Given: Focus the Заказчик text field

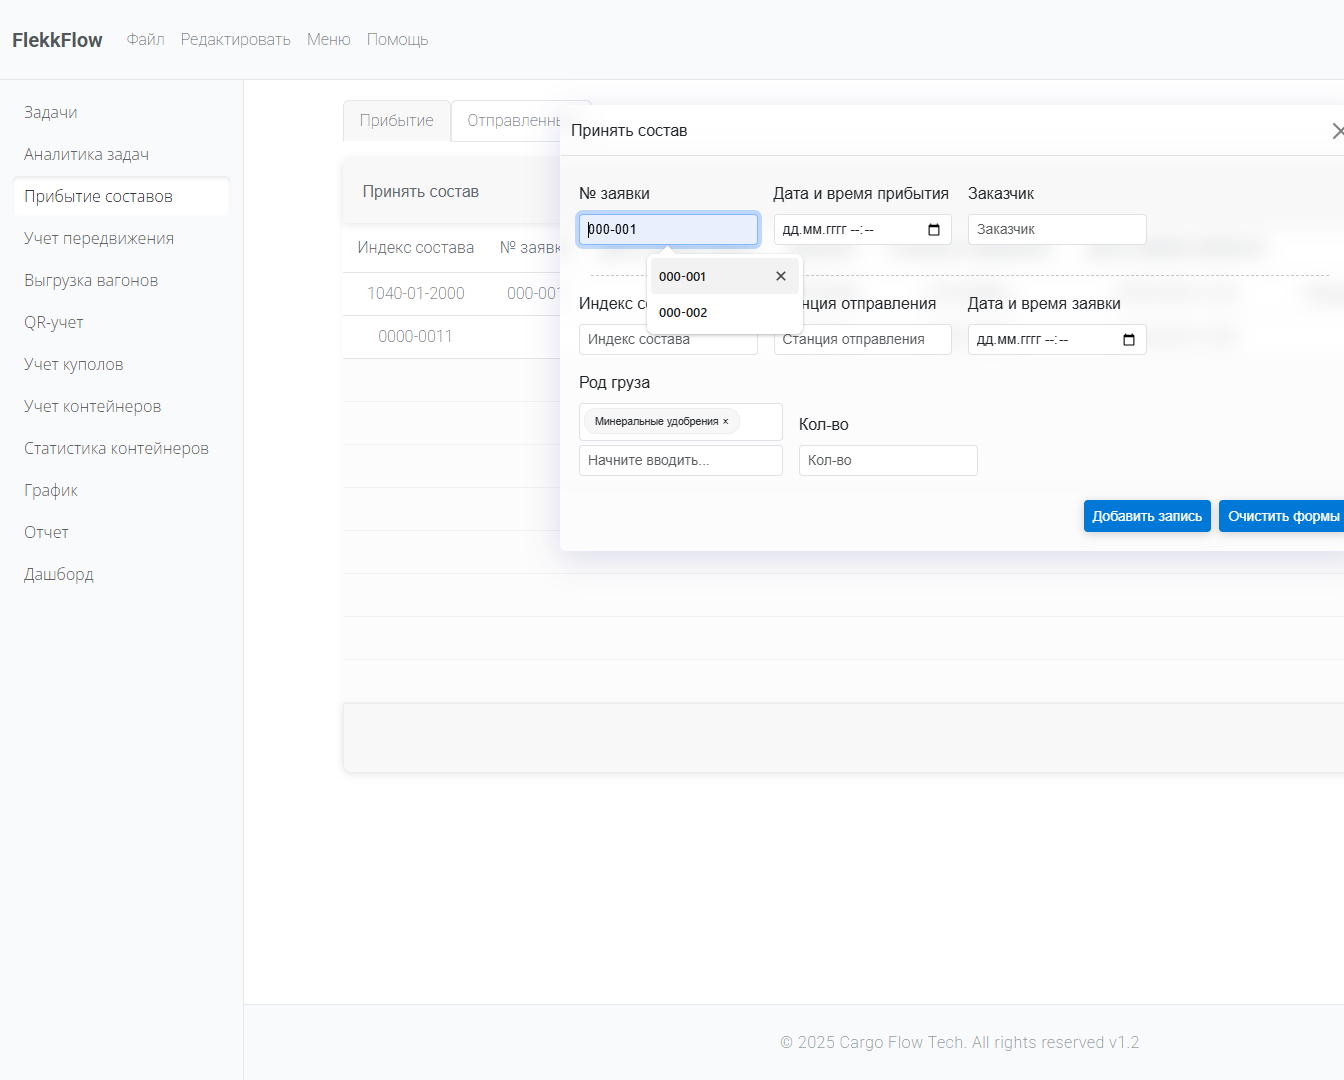Looking at the screenshot, I should [1056, 229].
